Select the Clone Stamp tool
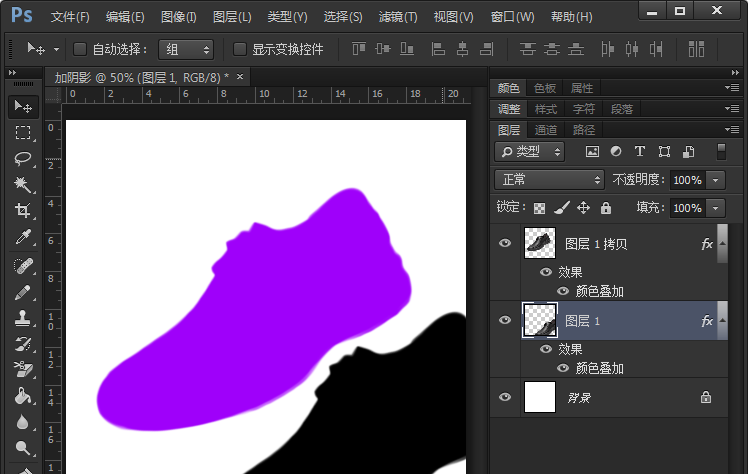 pos(22,318)
